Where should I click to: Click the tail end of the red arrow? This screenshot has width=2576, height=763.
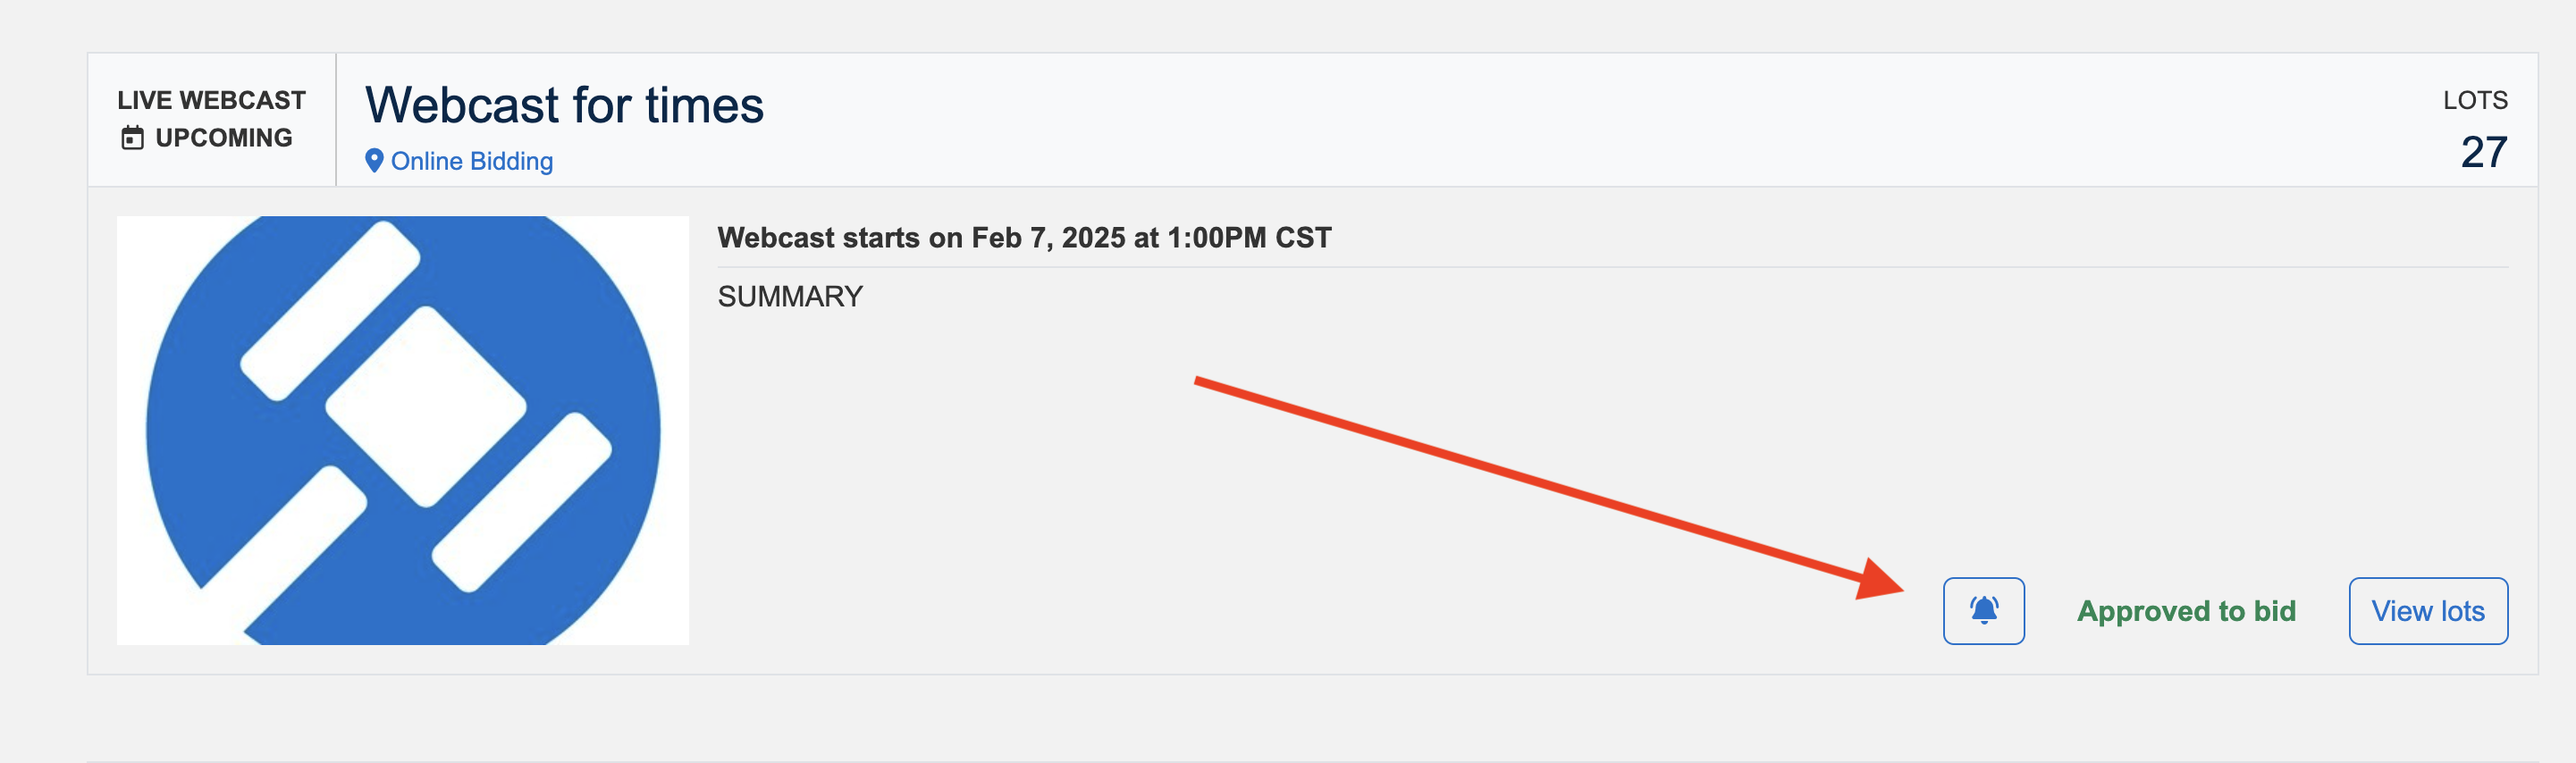click(x=1202, y=381)
